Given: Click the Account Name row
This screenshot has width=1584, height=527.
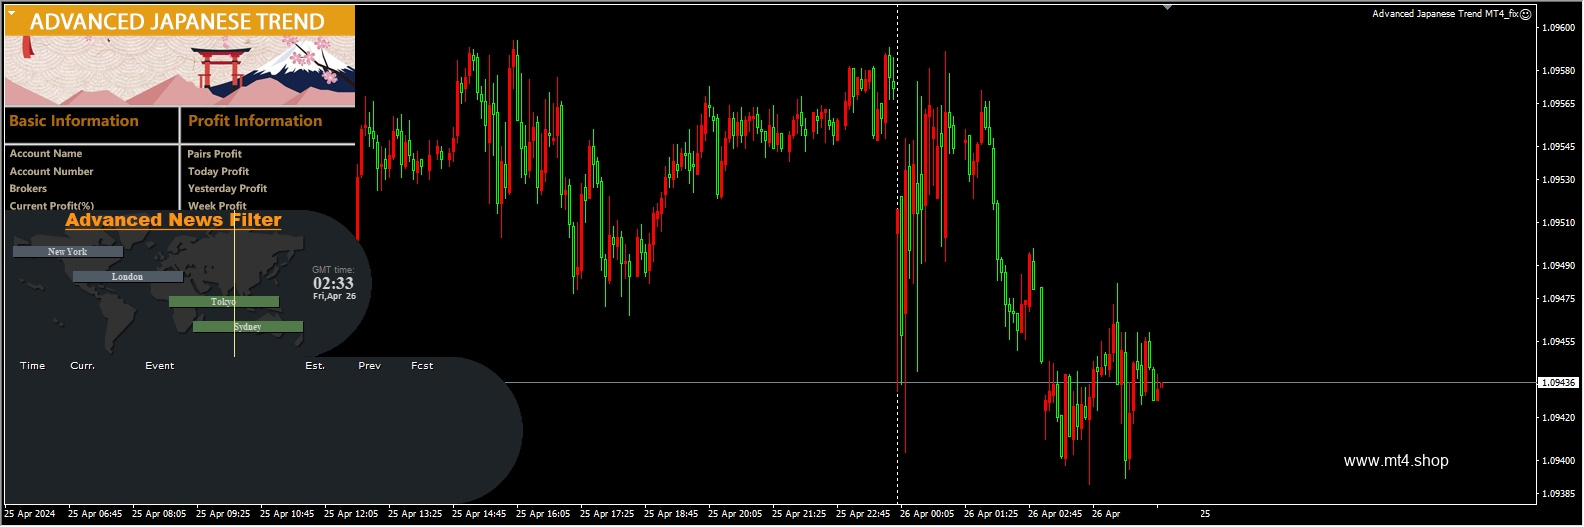Looking at the screenshot, I should coord(46,154).
